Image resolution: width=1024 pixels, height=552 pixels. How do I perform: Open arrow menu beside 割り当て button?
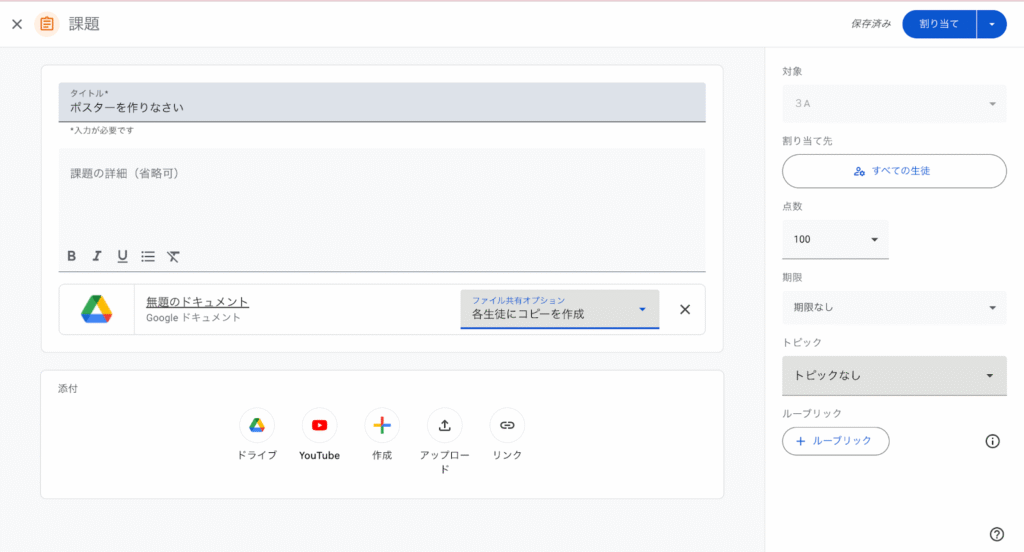pos(992,24)
